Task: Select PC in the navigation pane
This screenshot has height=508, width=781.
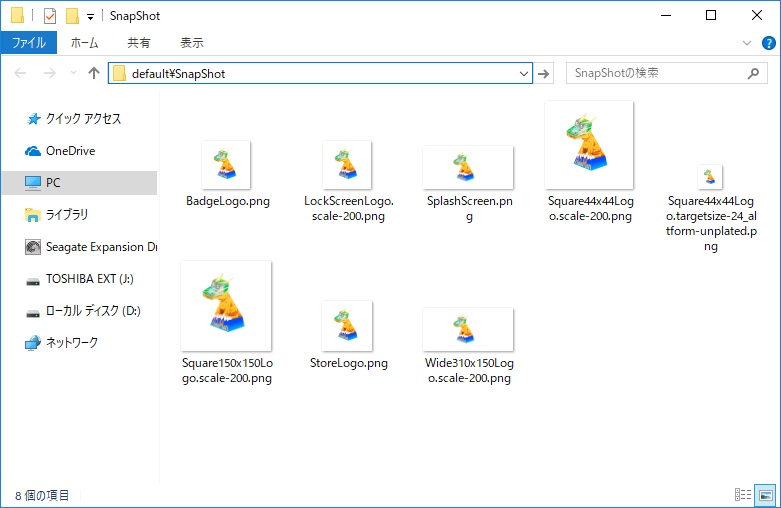Action: [x=80, y=183]
